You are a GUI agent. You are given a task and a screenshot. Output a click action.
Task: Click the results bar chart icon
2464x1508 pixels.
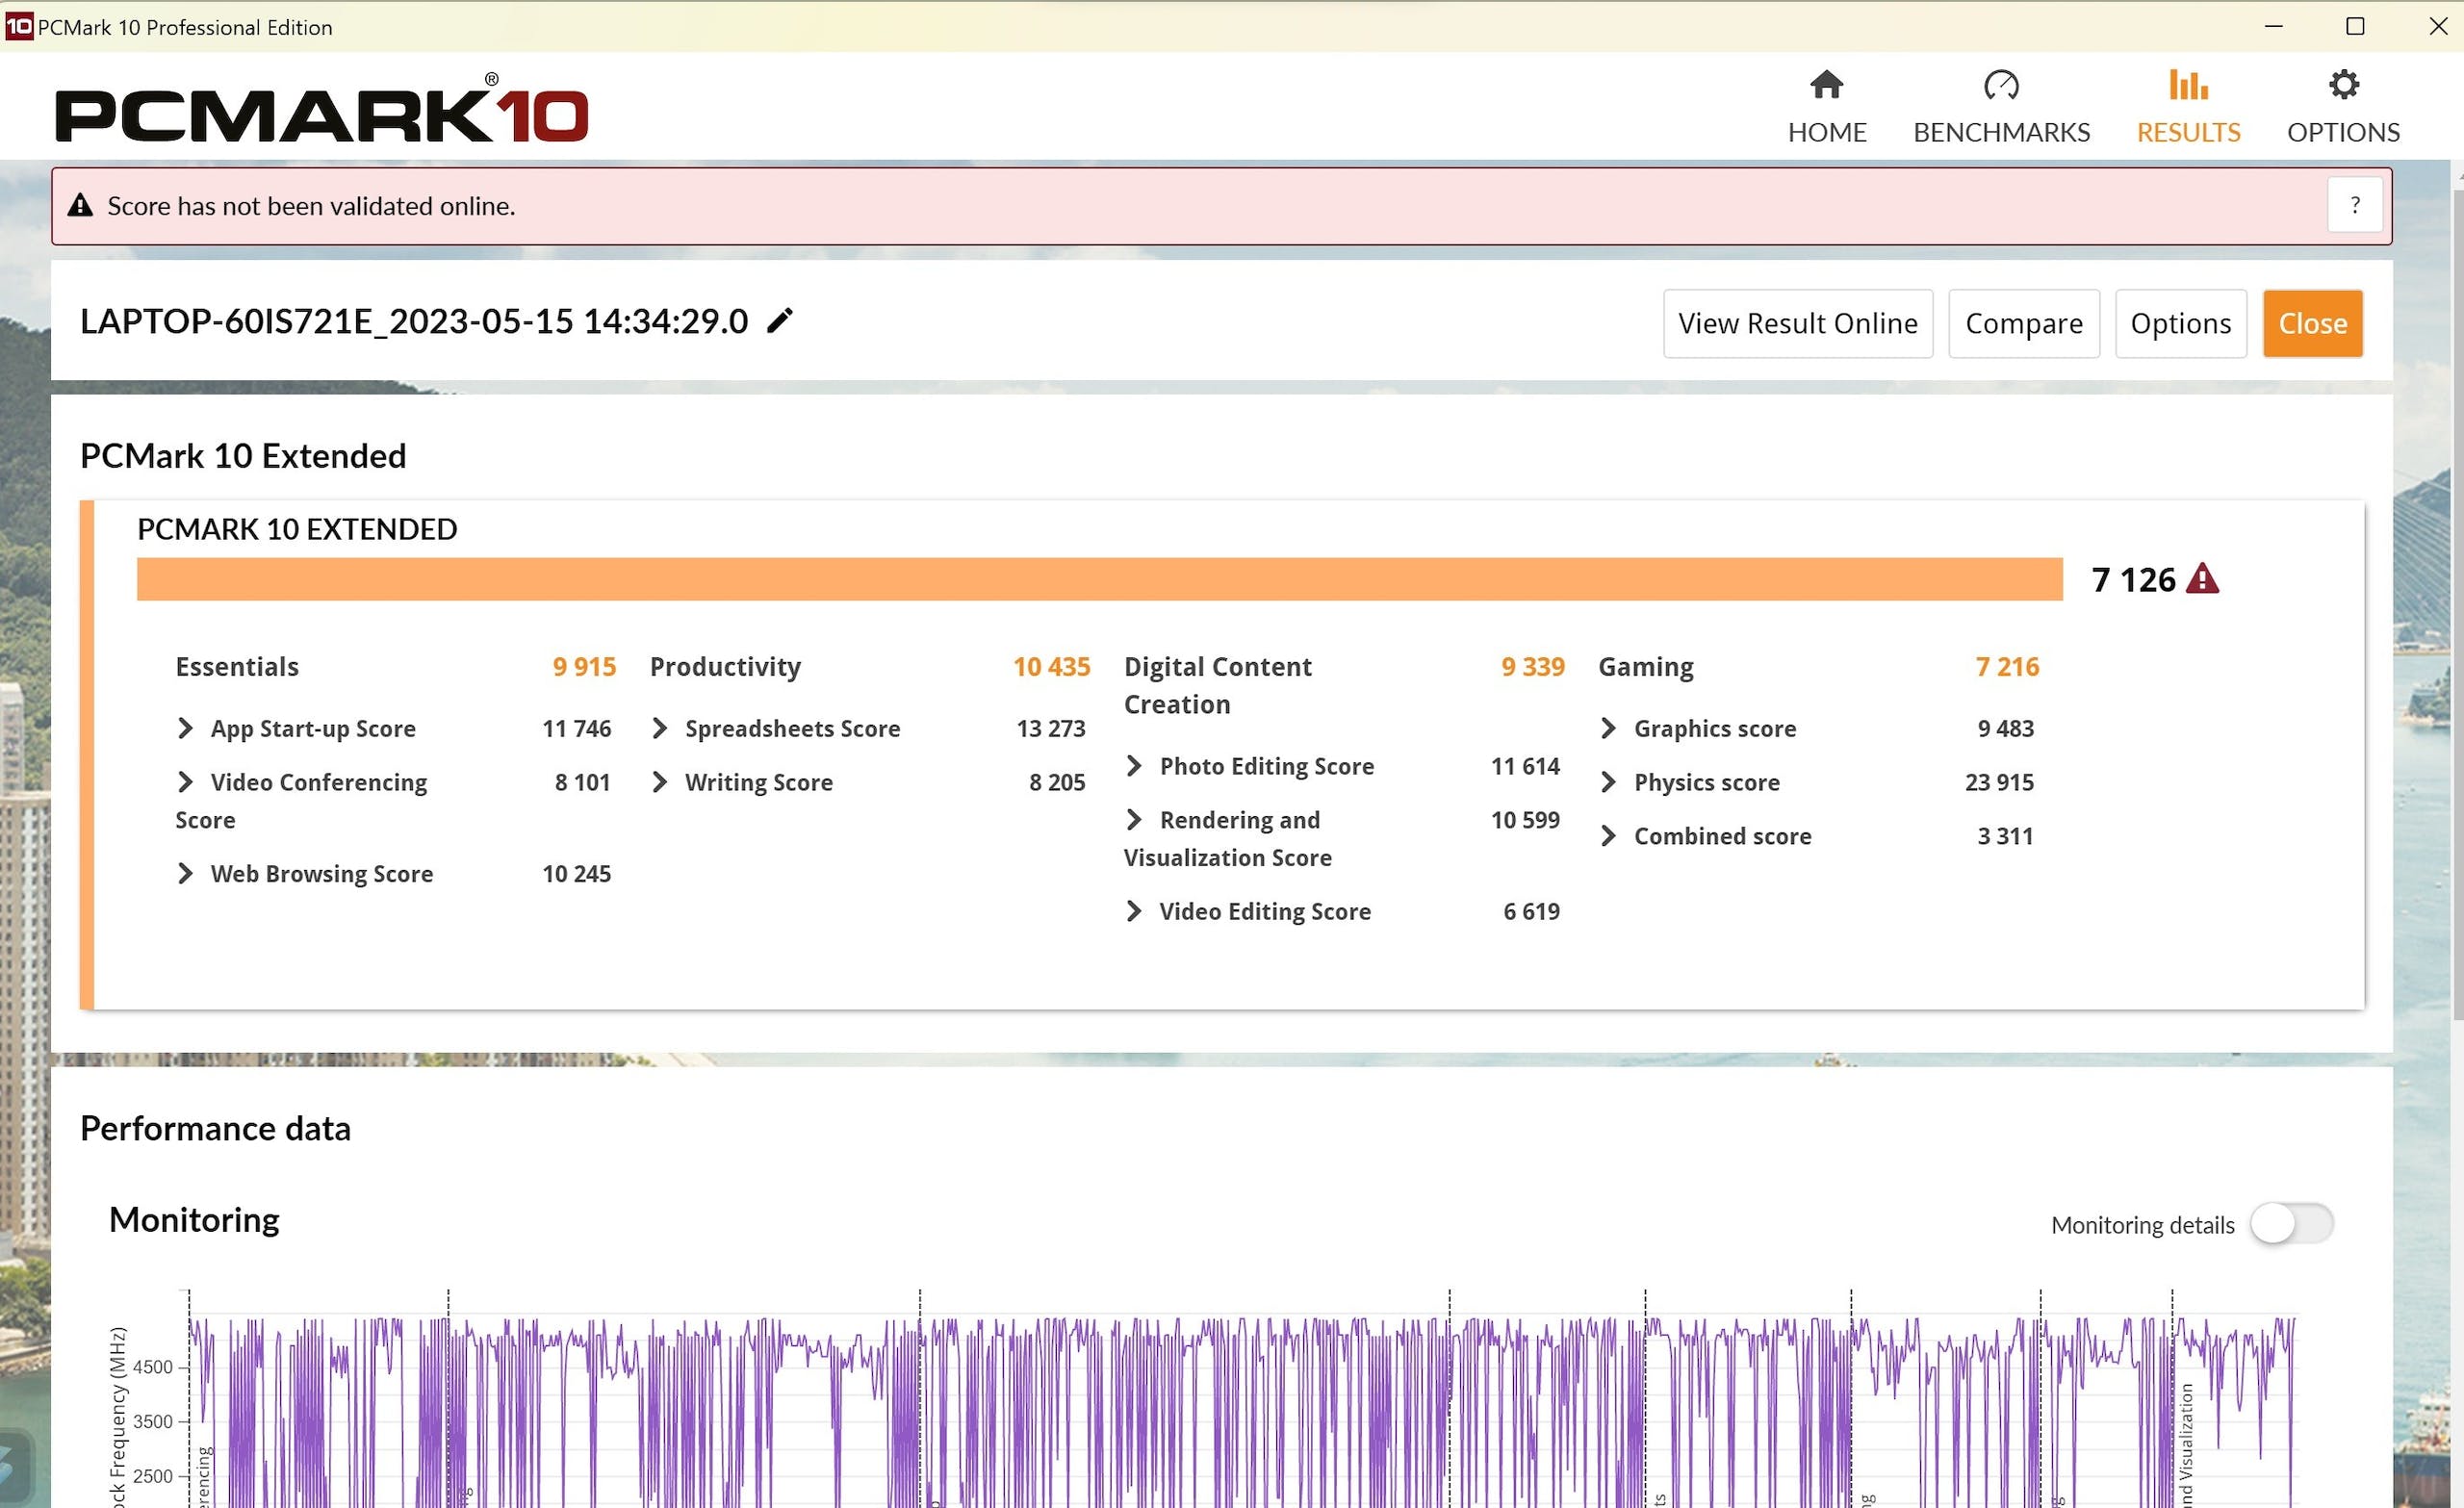point(2188,85)
